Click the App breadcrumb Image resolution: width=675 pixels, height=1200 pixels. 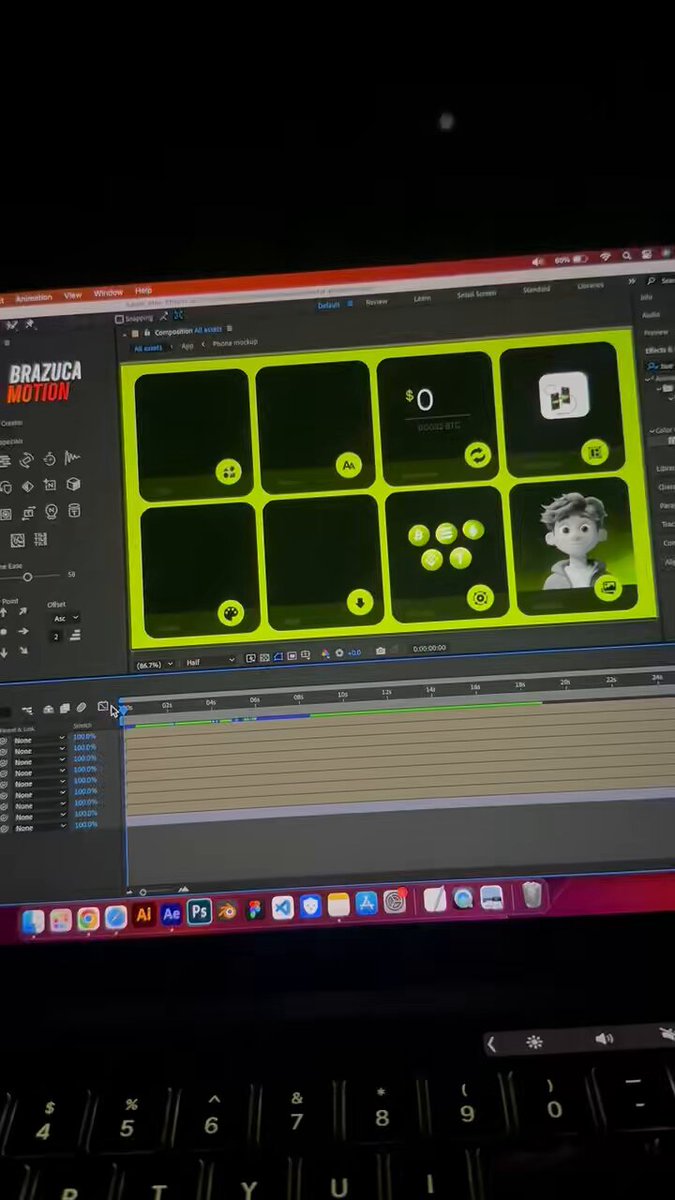[x=187, y=346]
